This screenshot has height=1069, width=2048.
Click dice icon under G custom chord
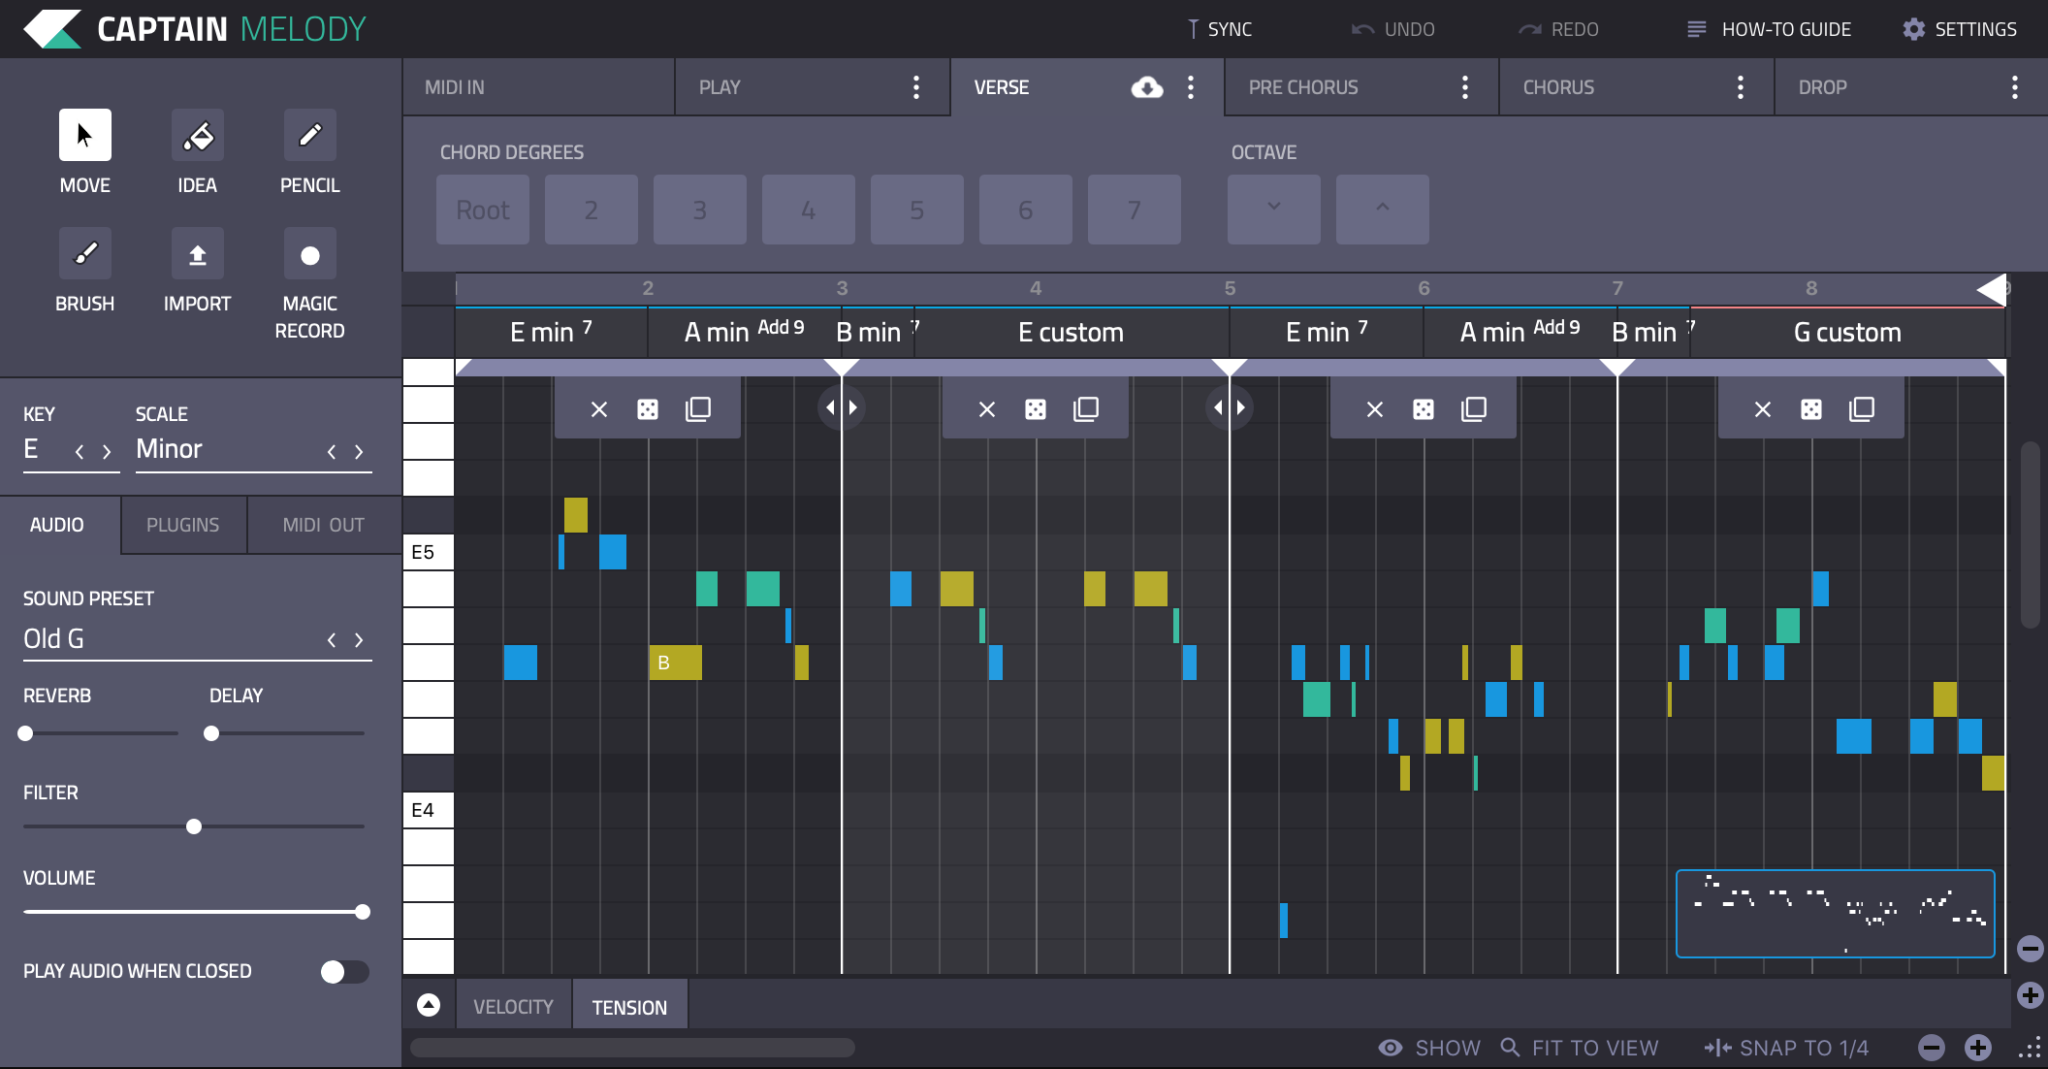click(1811, 409)
